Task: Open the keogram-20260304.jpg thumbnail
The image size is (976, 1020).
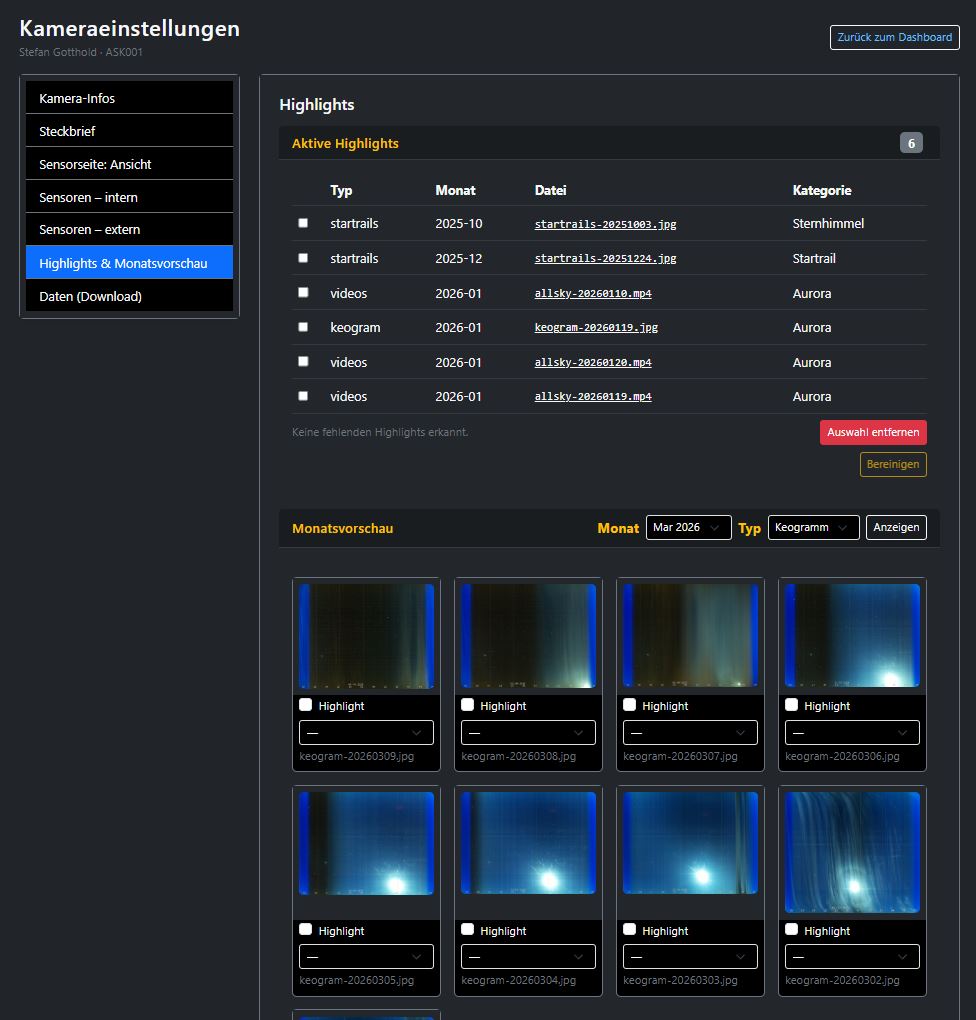Action: [528, 843]
